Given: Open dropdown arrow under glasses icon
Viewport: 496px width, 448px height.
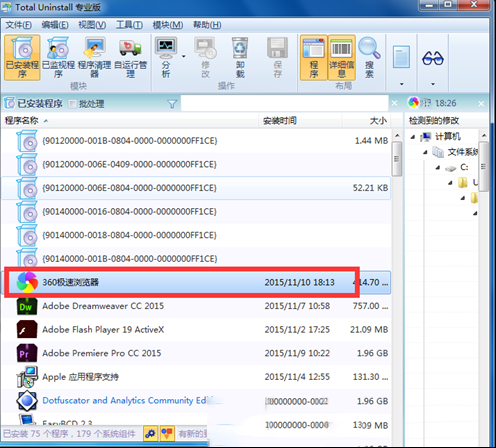Looking at the screenshot, I should tap(433, 84).
